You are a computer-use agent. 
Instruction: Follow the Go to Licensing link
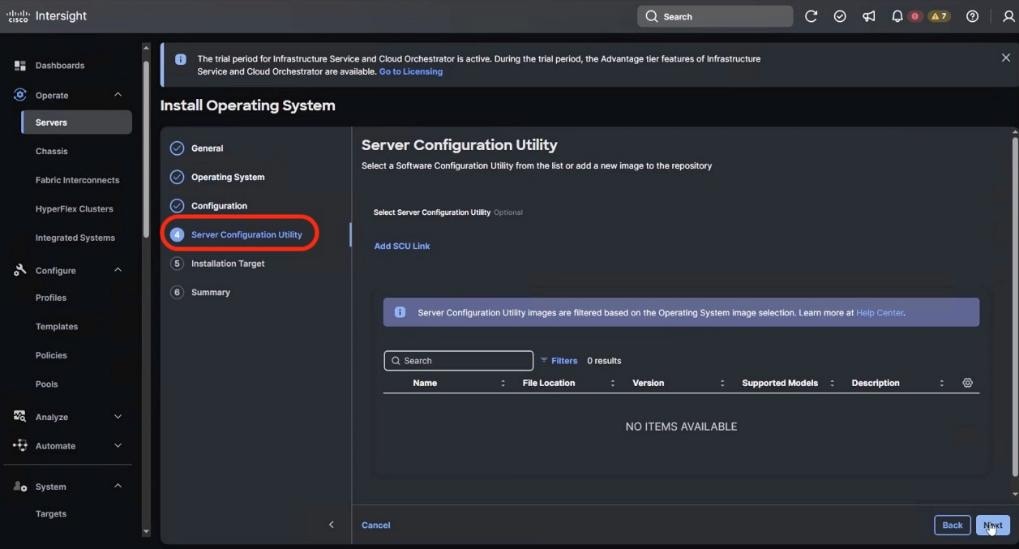click(x=411, y=71)
